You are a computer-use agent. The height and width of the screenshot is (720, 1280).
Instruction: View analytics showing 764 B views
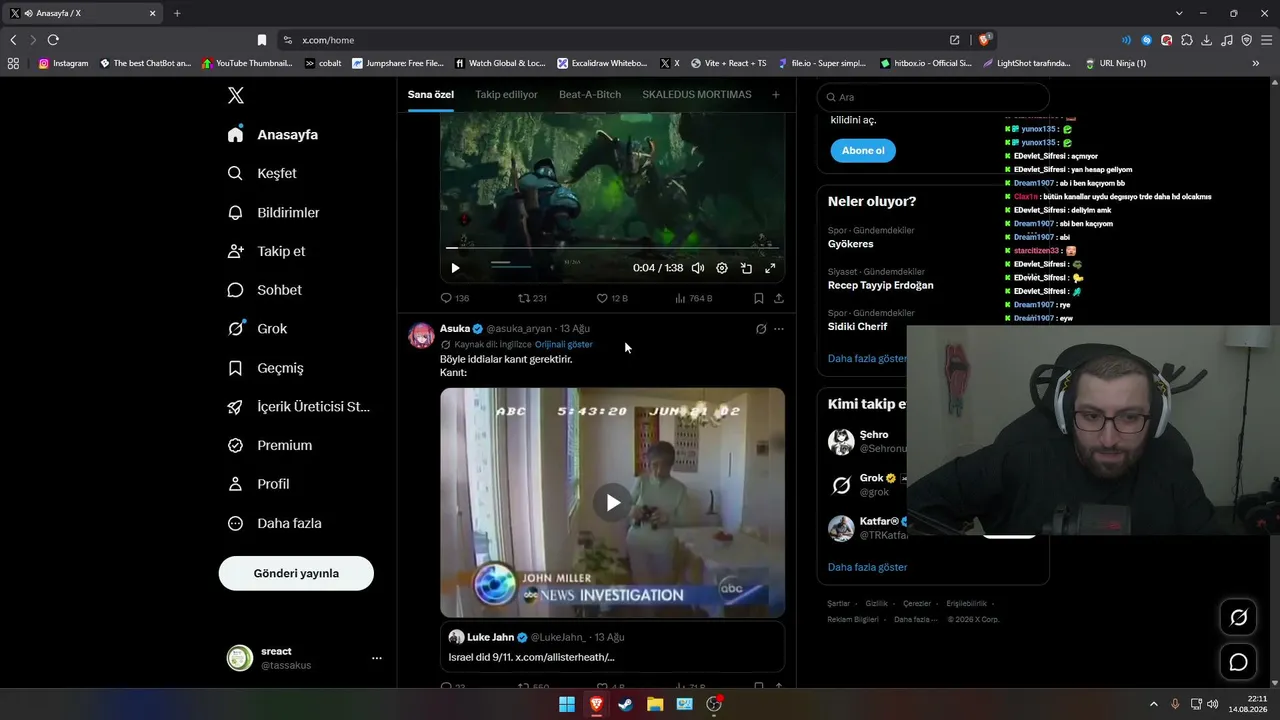click(x=694, y=298)
